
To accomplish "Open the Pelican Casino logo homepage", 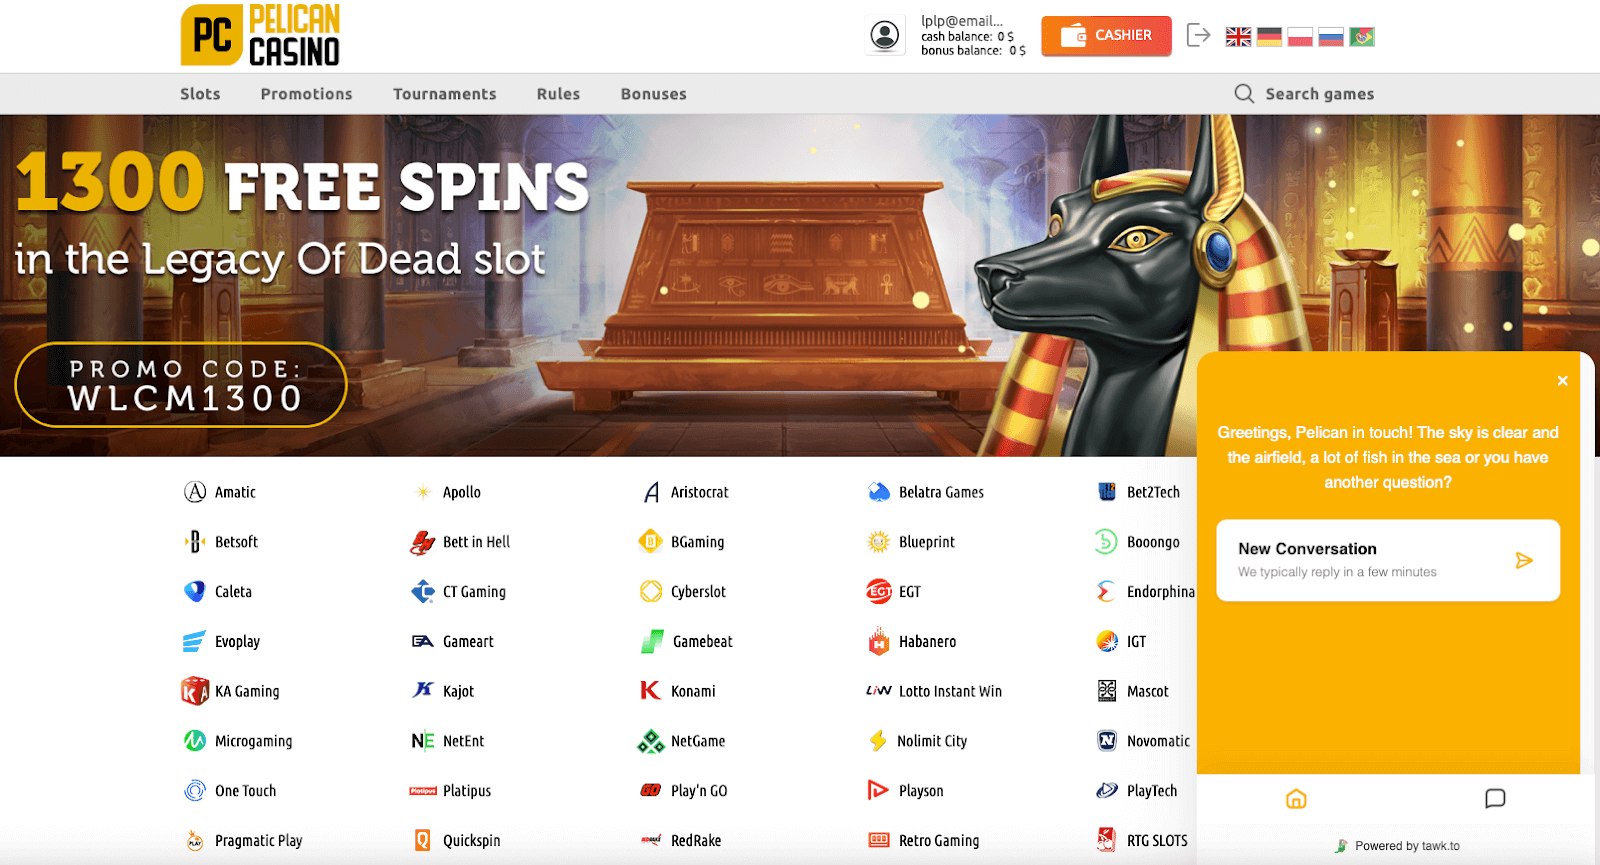I will (x=260, y=35).
